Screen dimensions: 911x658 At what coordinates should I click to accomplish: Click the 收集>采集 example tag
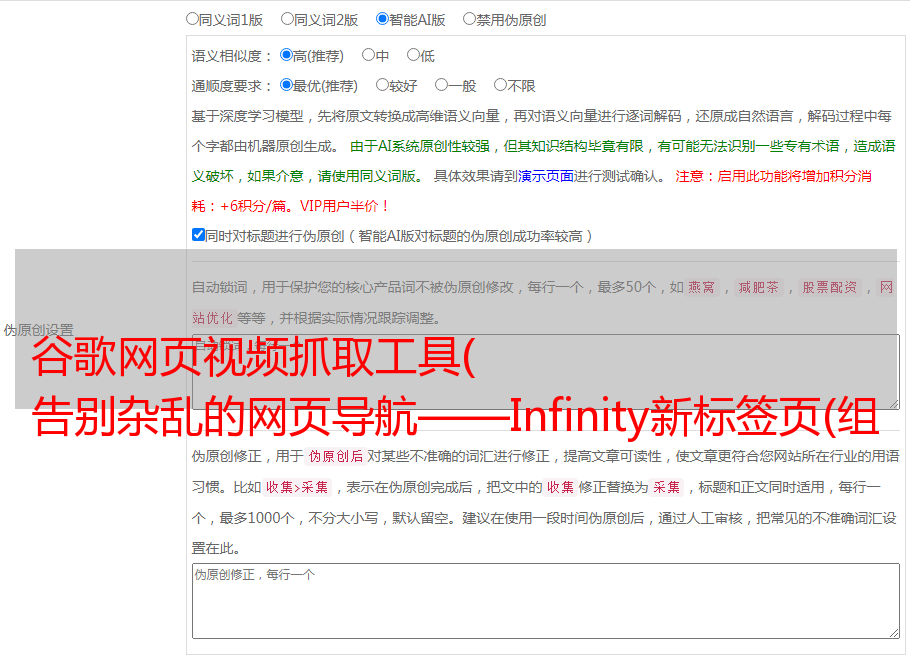point(297,487)
